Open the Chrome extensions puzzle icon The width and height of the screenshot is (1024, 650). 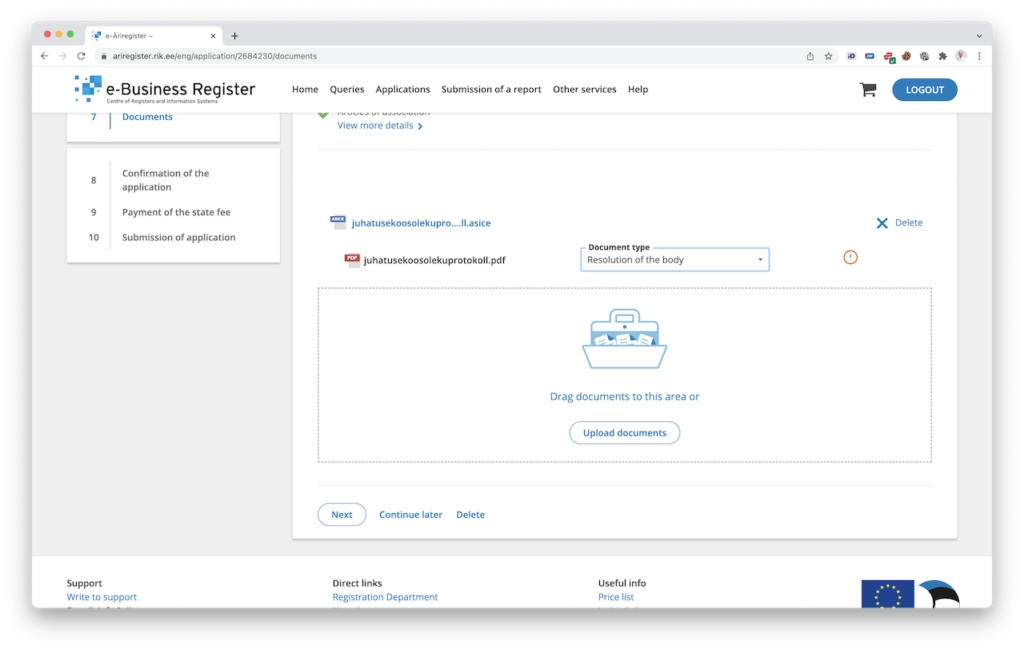[942, 56]
